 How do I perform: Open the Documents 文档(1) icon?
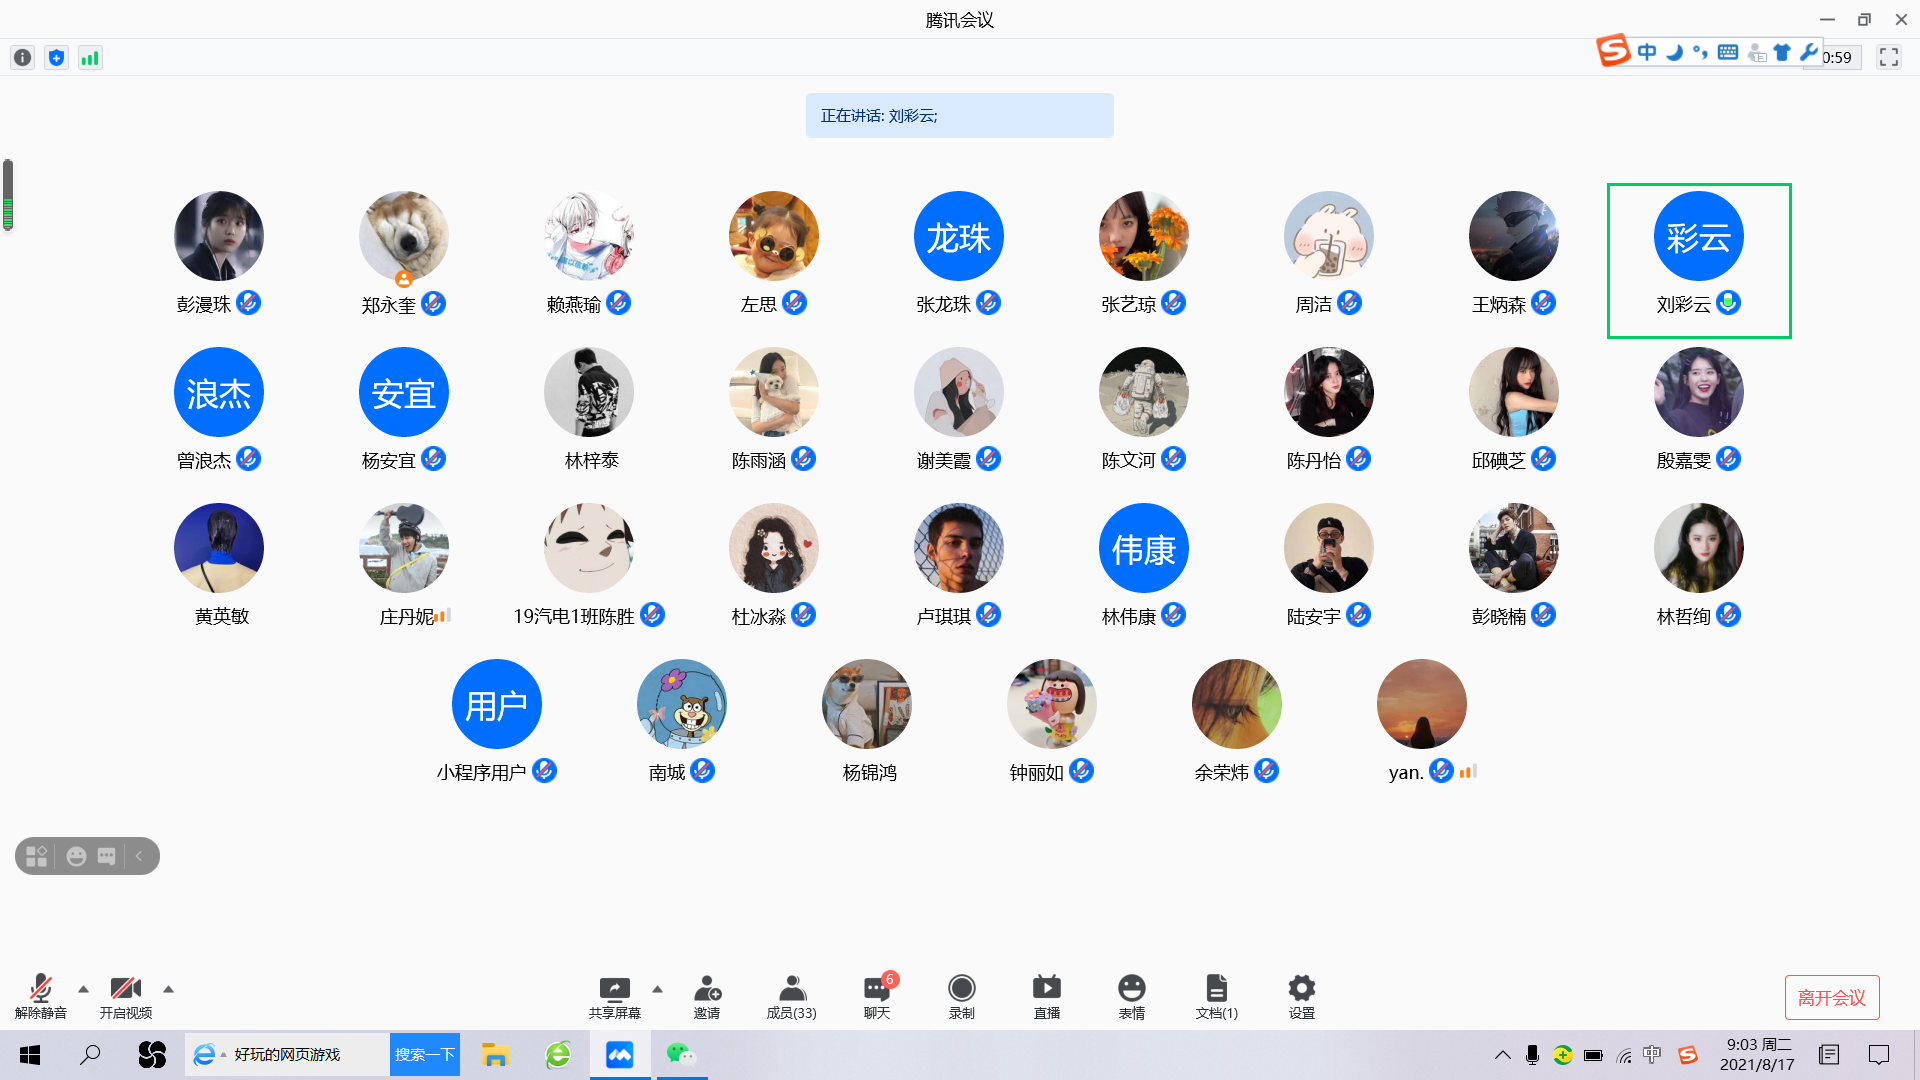click(x=1216, y=996)
